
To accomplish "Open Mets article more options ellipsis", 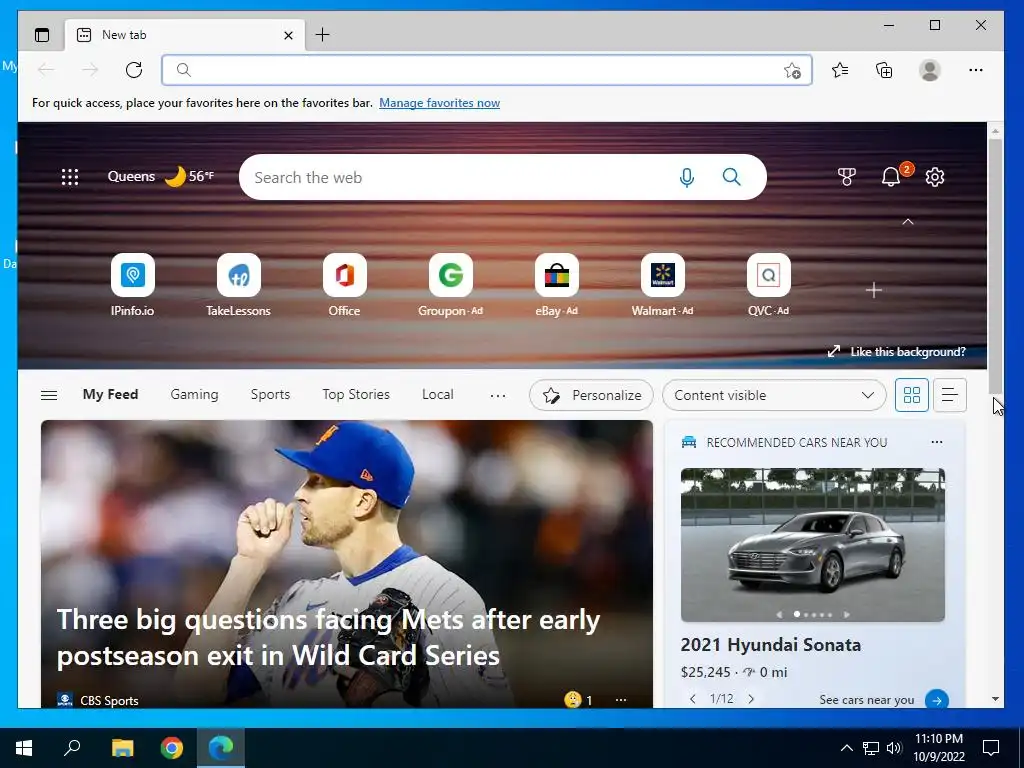I will click(x=620, y=700).
